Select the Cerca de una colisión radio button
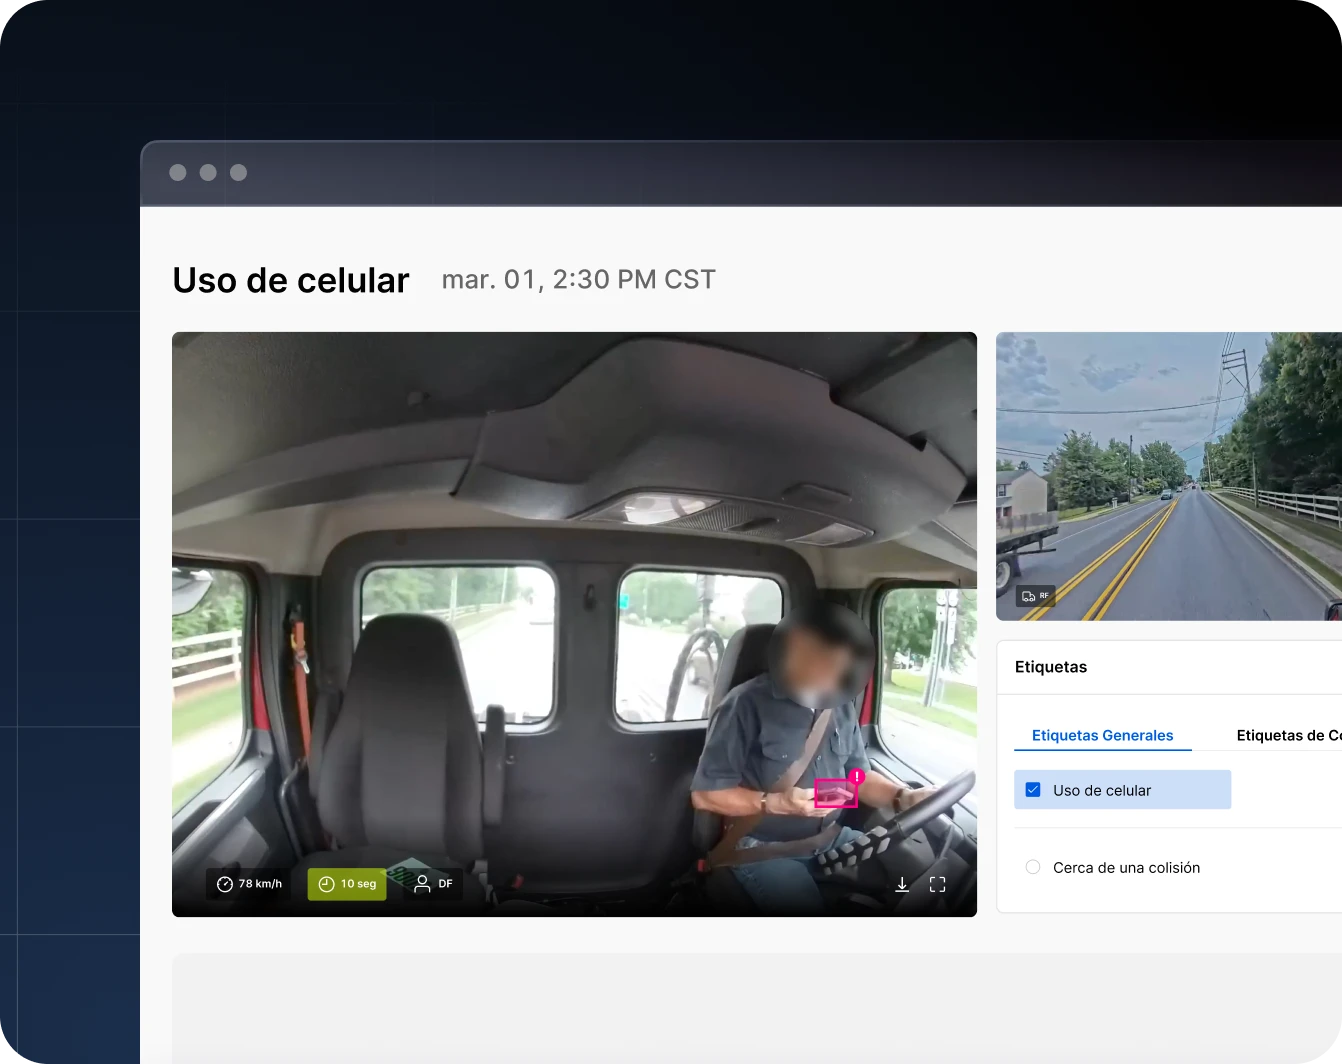The height and width of the screenshot is (1064, 1342). (1033, 867)
